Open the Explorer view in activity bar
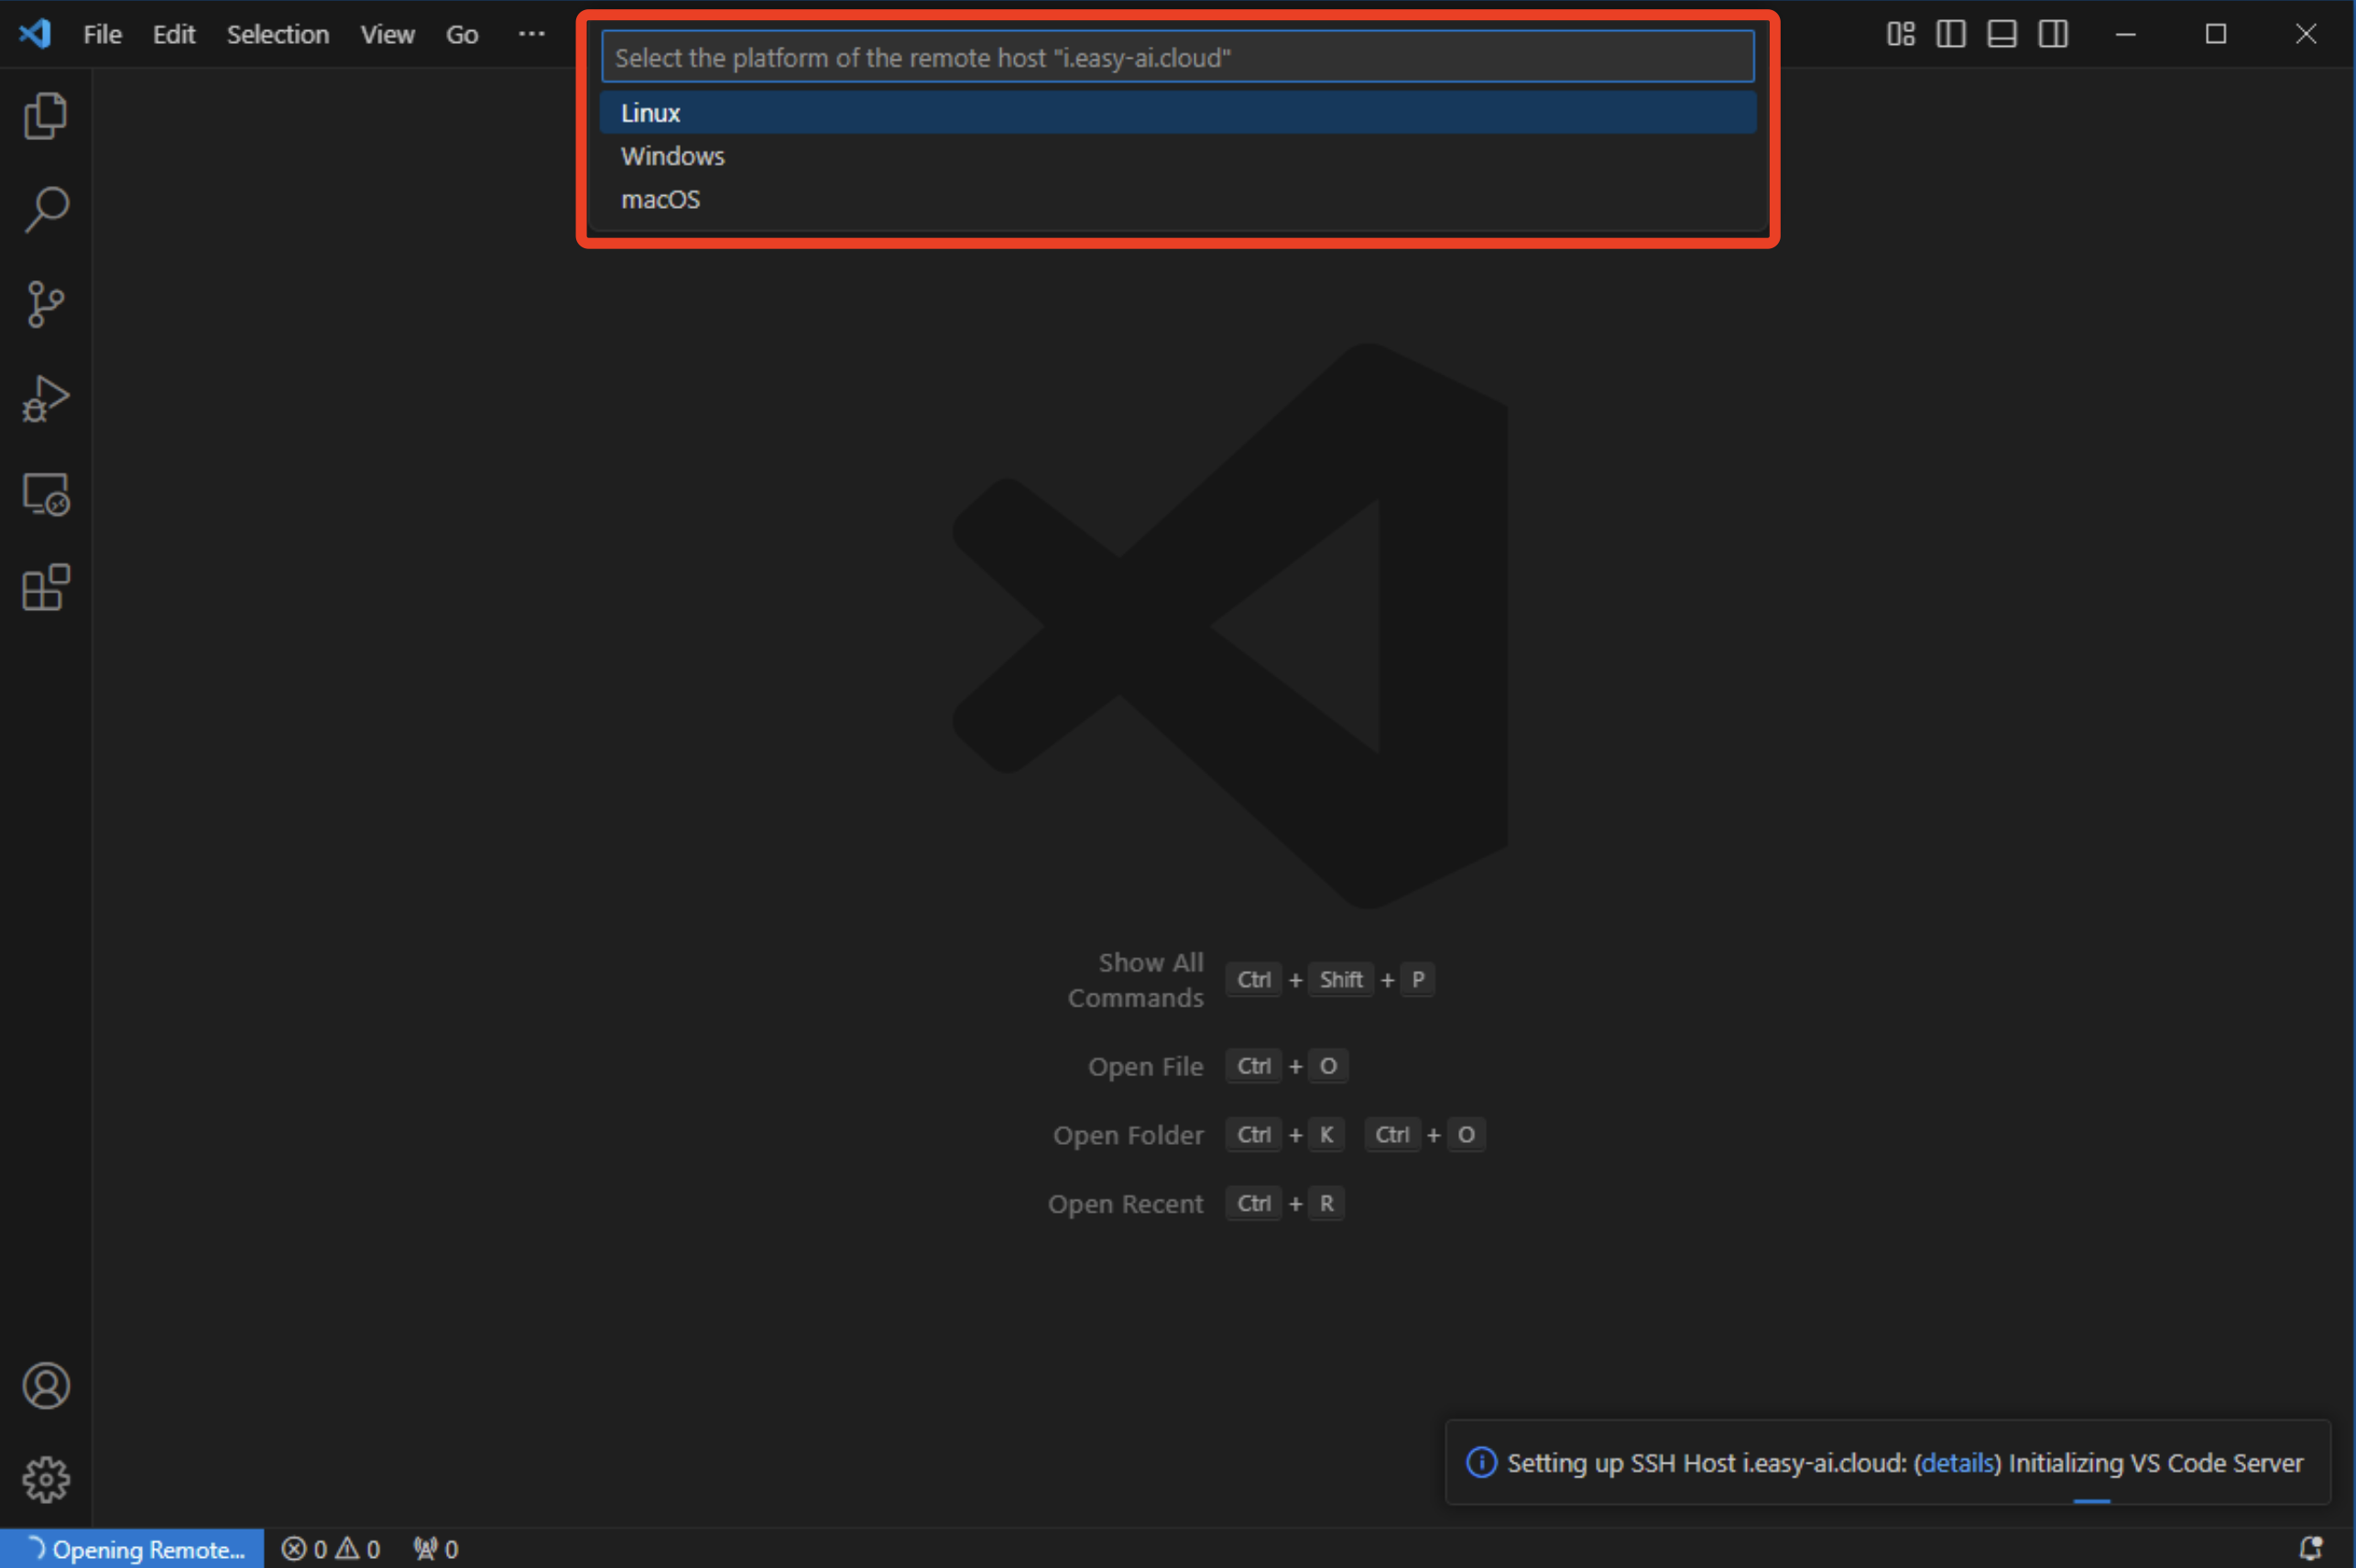The width and height of the screenshot is (2356, 1568). click(46, 115)
